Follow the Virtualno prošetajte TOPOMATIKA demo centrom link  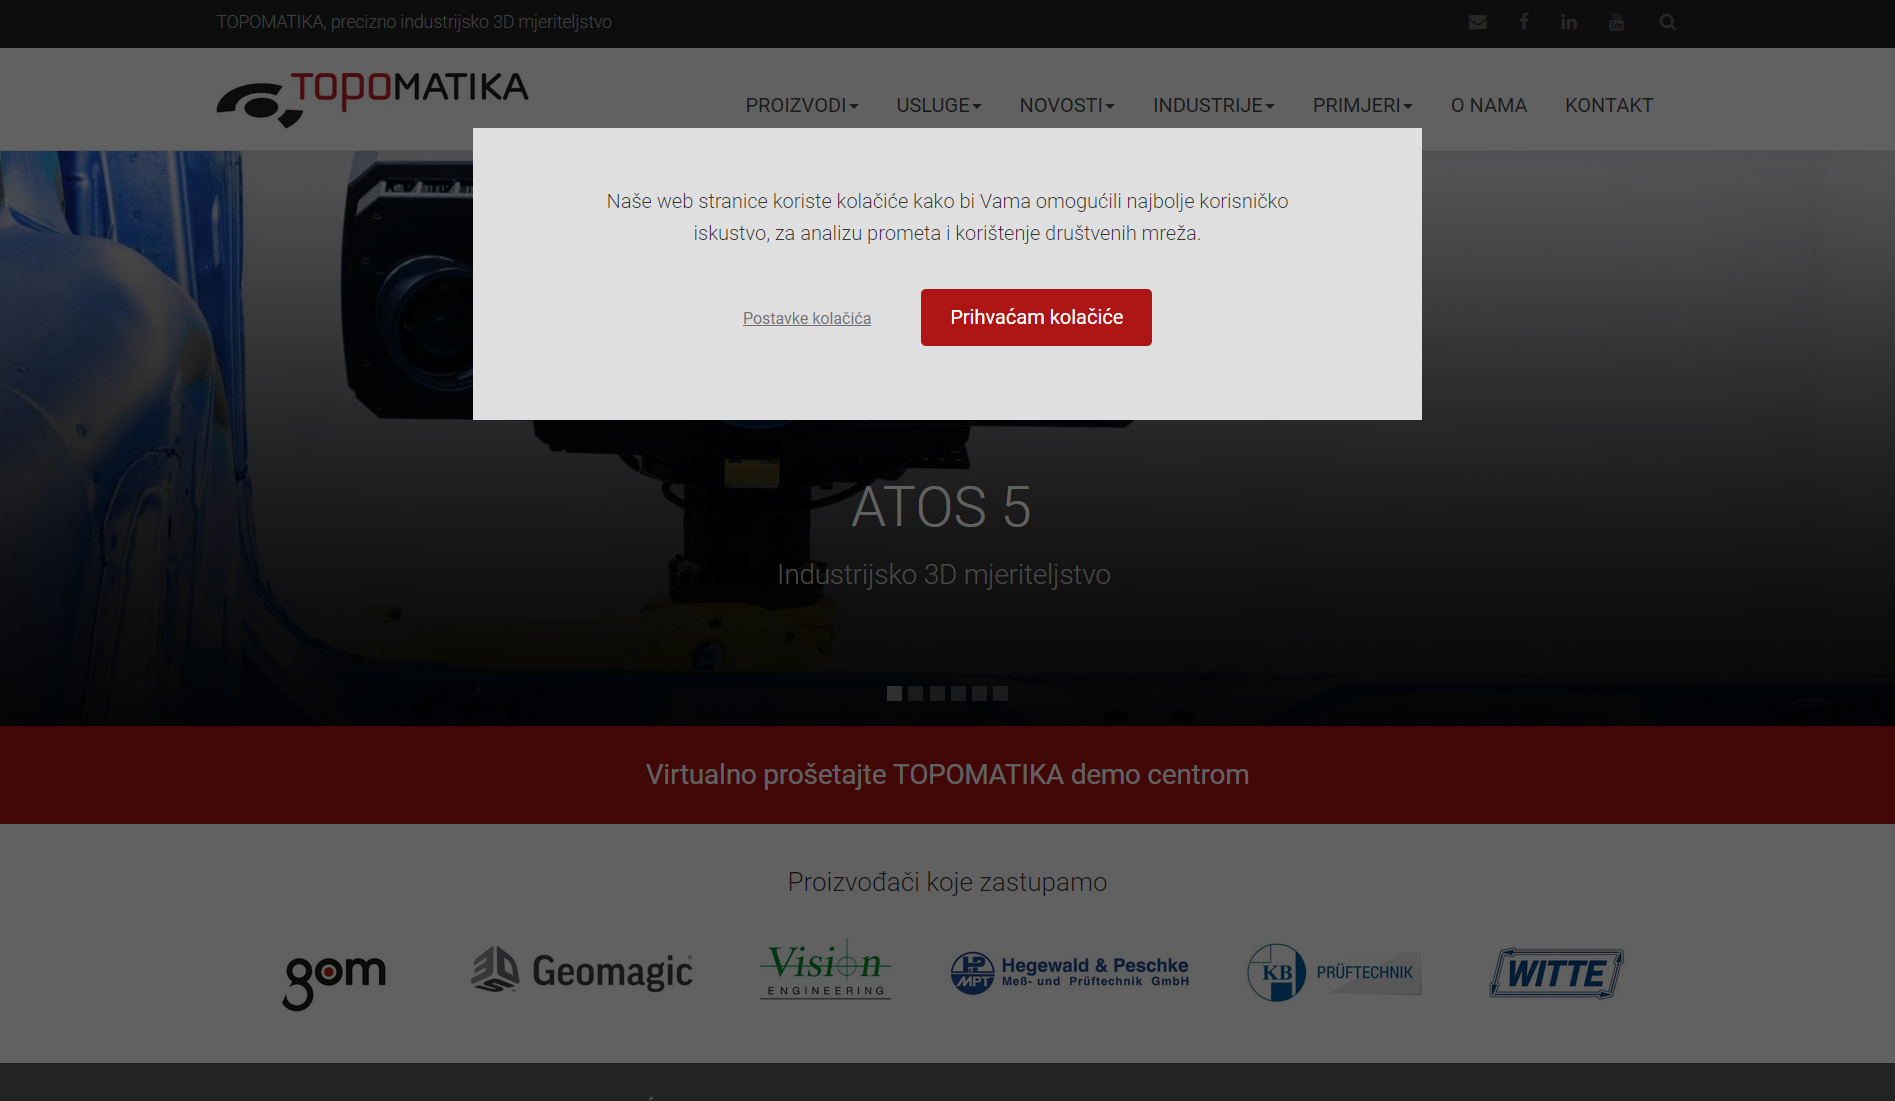click(947, 775)
